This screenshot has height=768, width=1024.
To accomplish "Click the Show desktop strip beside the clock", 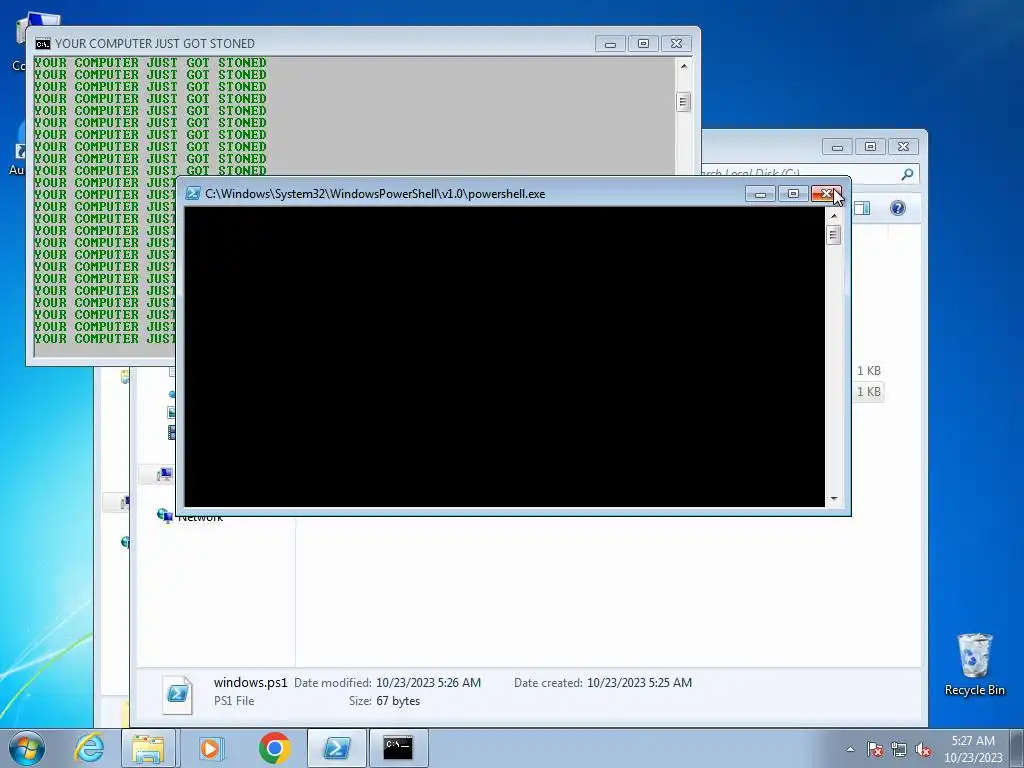I will point(1017,748).
